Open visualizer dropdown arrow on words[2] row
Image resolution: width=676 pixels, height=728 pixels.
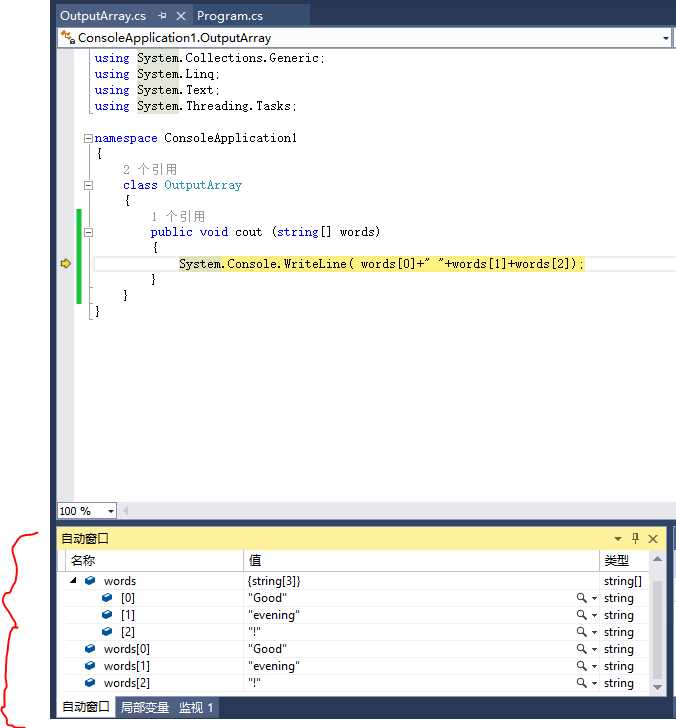[594, 683]
